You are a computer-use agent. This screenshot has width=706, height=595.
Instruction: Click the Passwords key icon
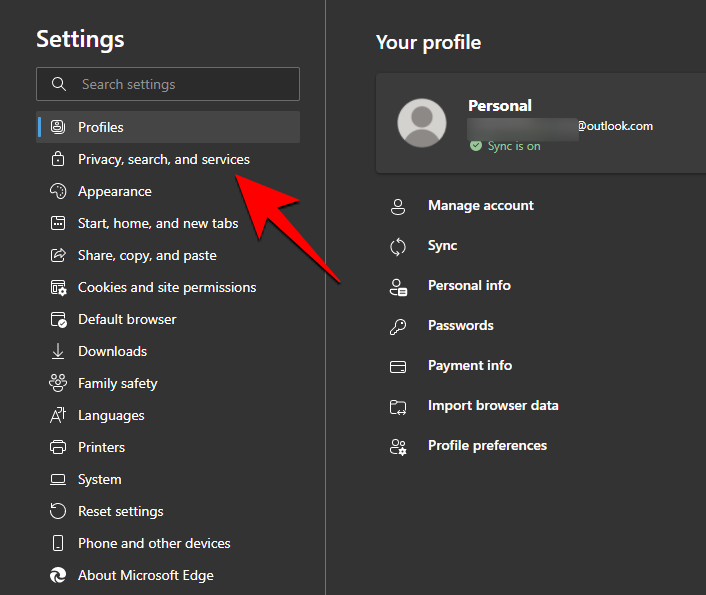tap(398, 326)
